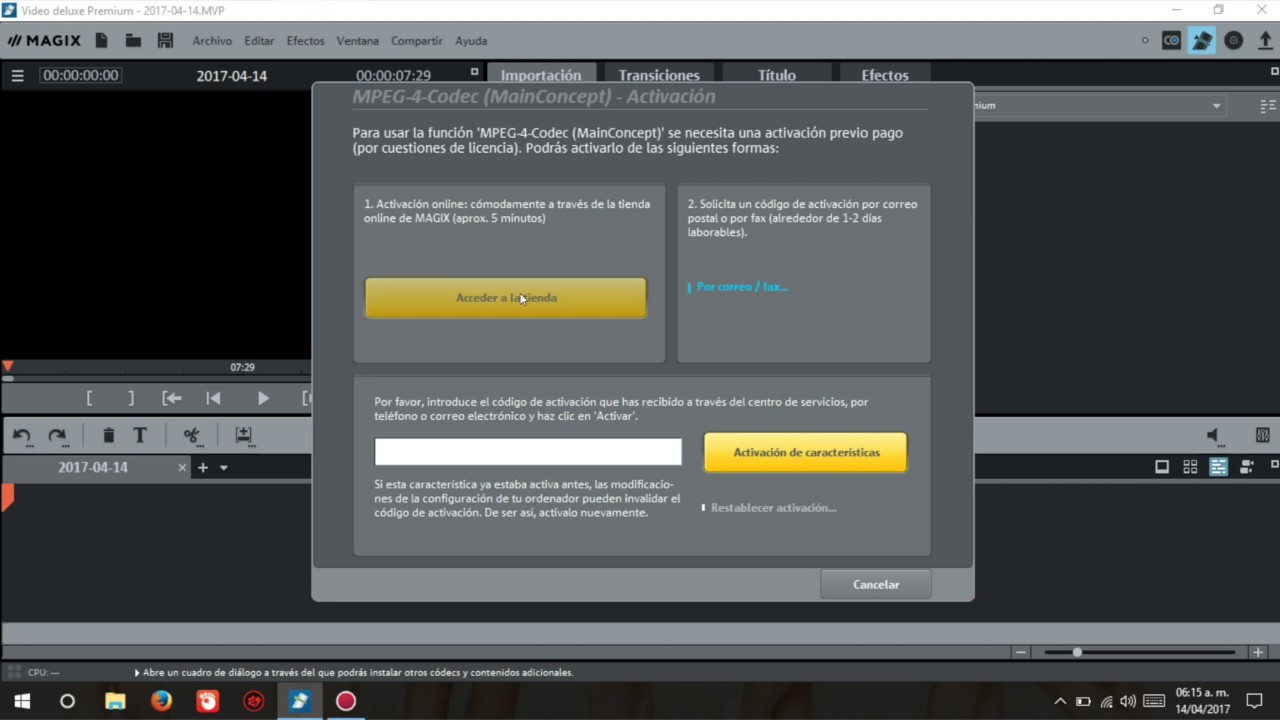The image size is (1280, 720).
Task: Switch to the Transiciones tab
Action: pyautogui.click(x=659, y=75)
